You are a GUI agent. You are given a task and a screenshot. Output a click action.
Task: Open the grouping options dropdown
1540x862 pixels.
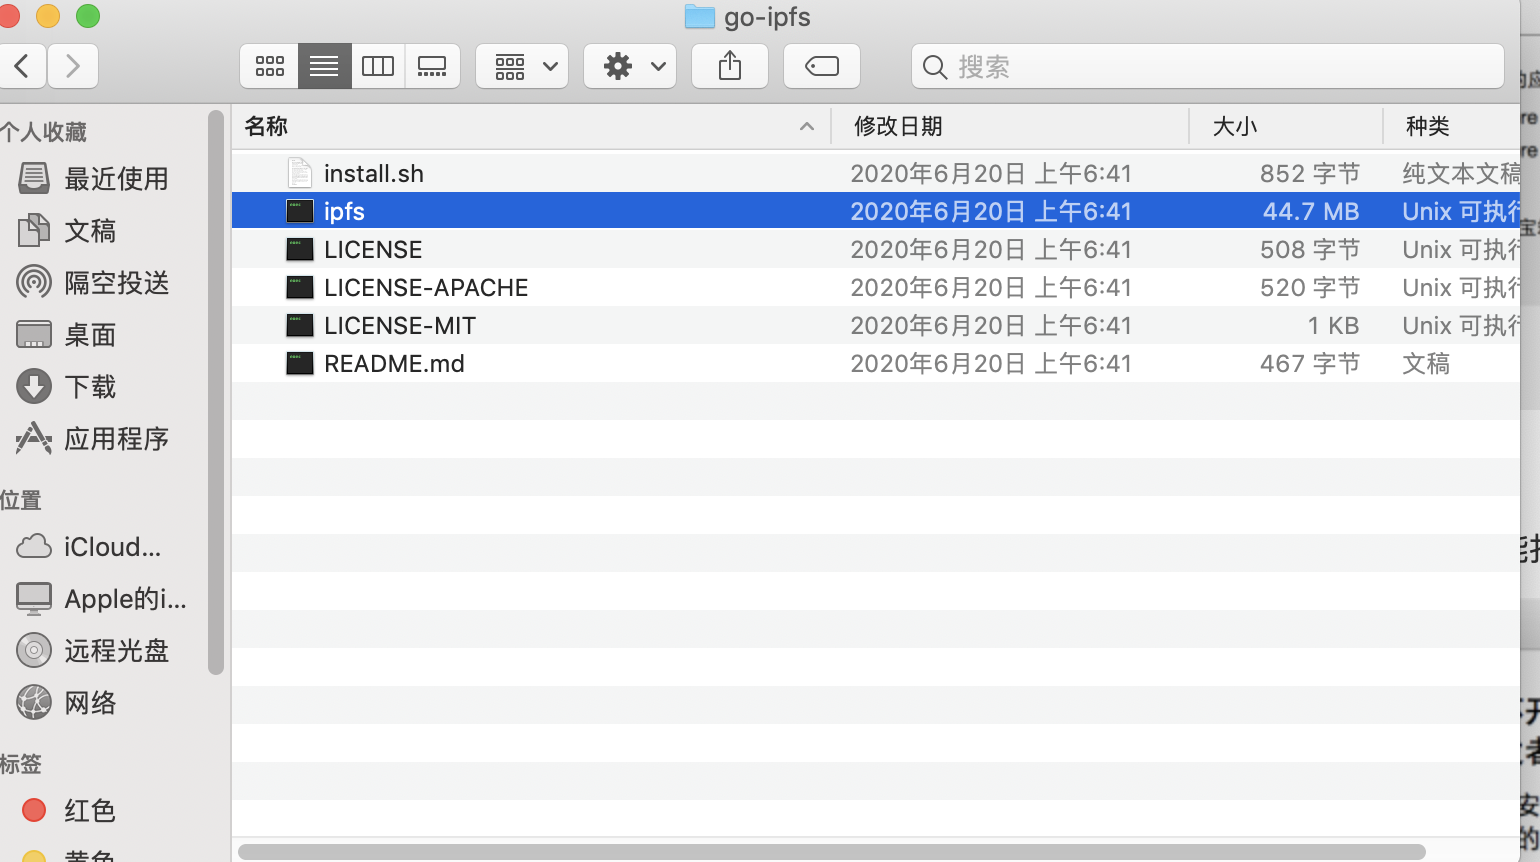521,66
